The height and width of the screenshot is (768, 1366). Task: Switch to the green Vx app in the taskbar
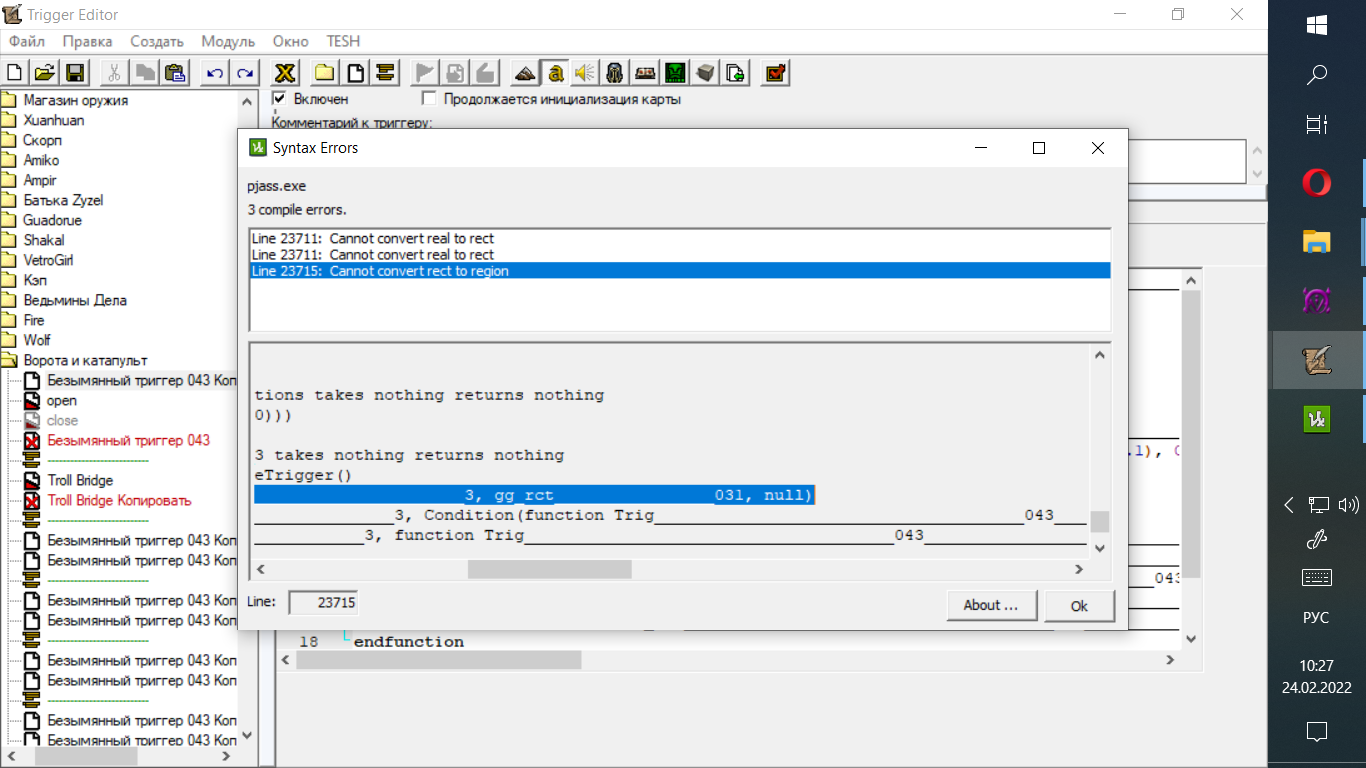click(x=1317, y=419)
